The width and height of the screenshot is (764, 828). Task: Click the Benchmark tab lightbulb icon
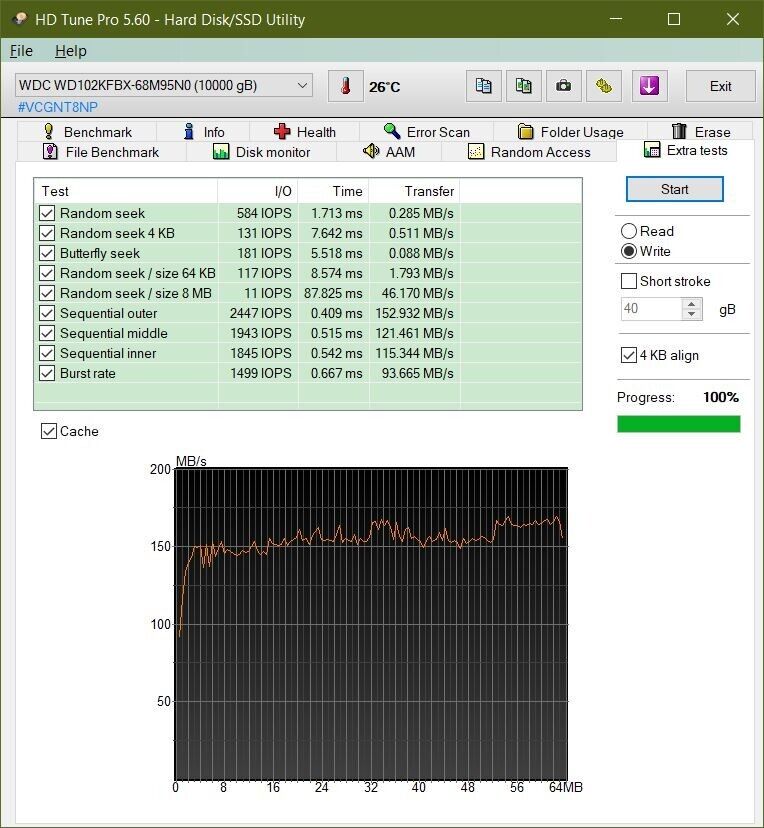point(48,131)
